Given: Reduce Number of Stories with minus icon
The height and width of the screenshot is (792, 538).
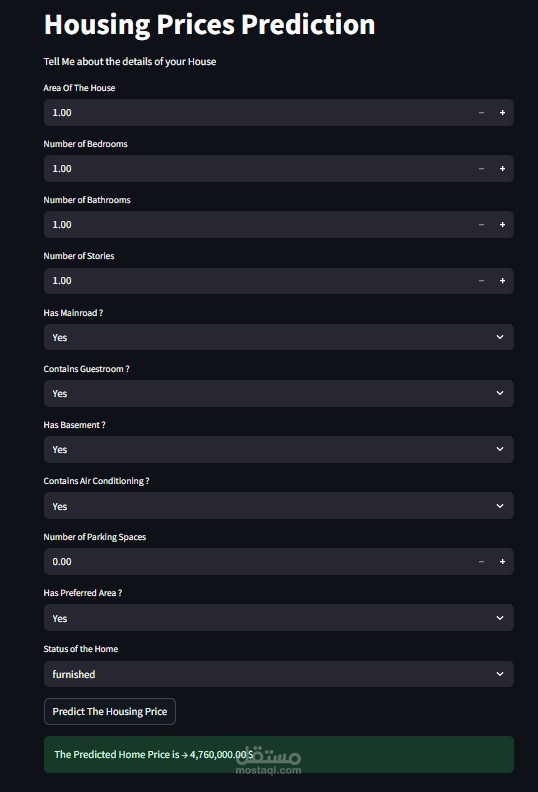Looking at the screenshot, I should (481, 281).
